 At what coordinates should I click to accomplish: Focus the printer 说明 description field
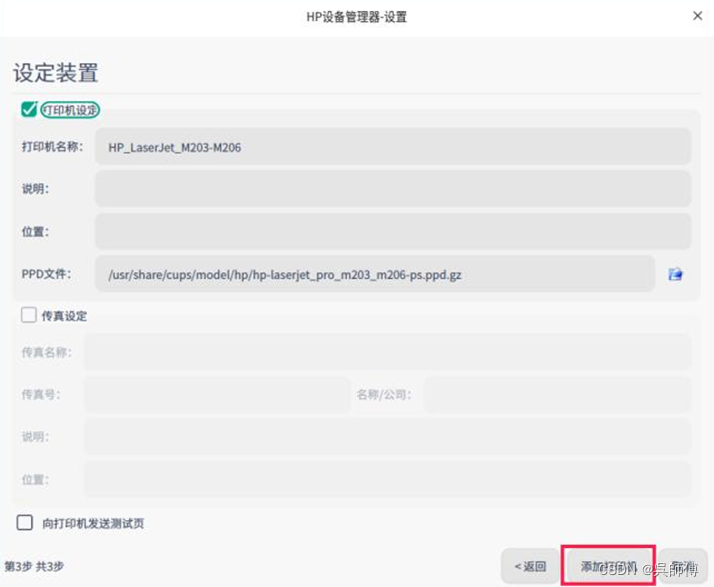(x=393, y=189)
